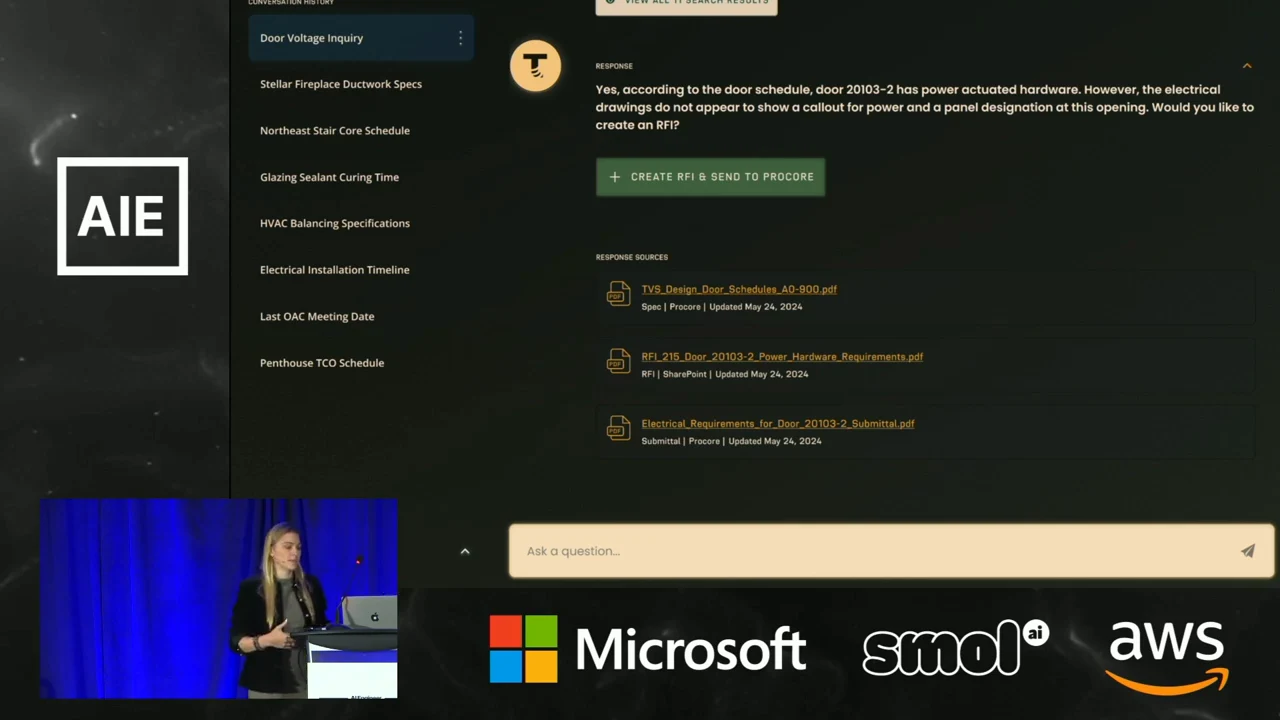The width and height of the screenshot is (1280, 720).
Task: Collapse the Response section chevron
Action: (x=1247, y=66)
